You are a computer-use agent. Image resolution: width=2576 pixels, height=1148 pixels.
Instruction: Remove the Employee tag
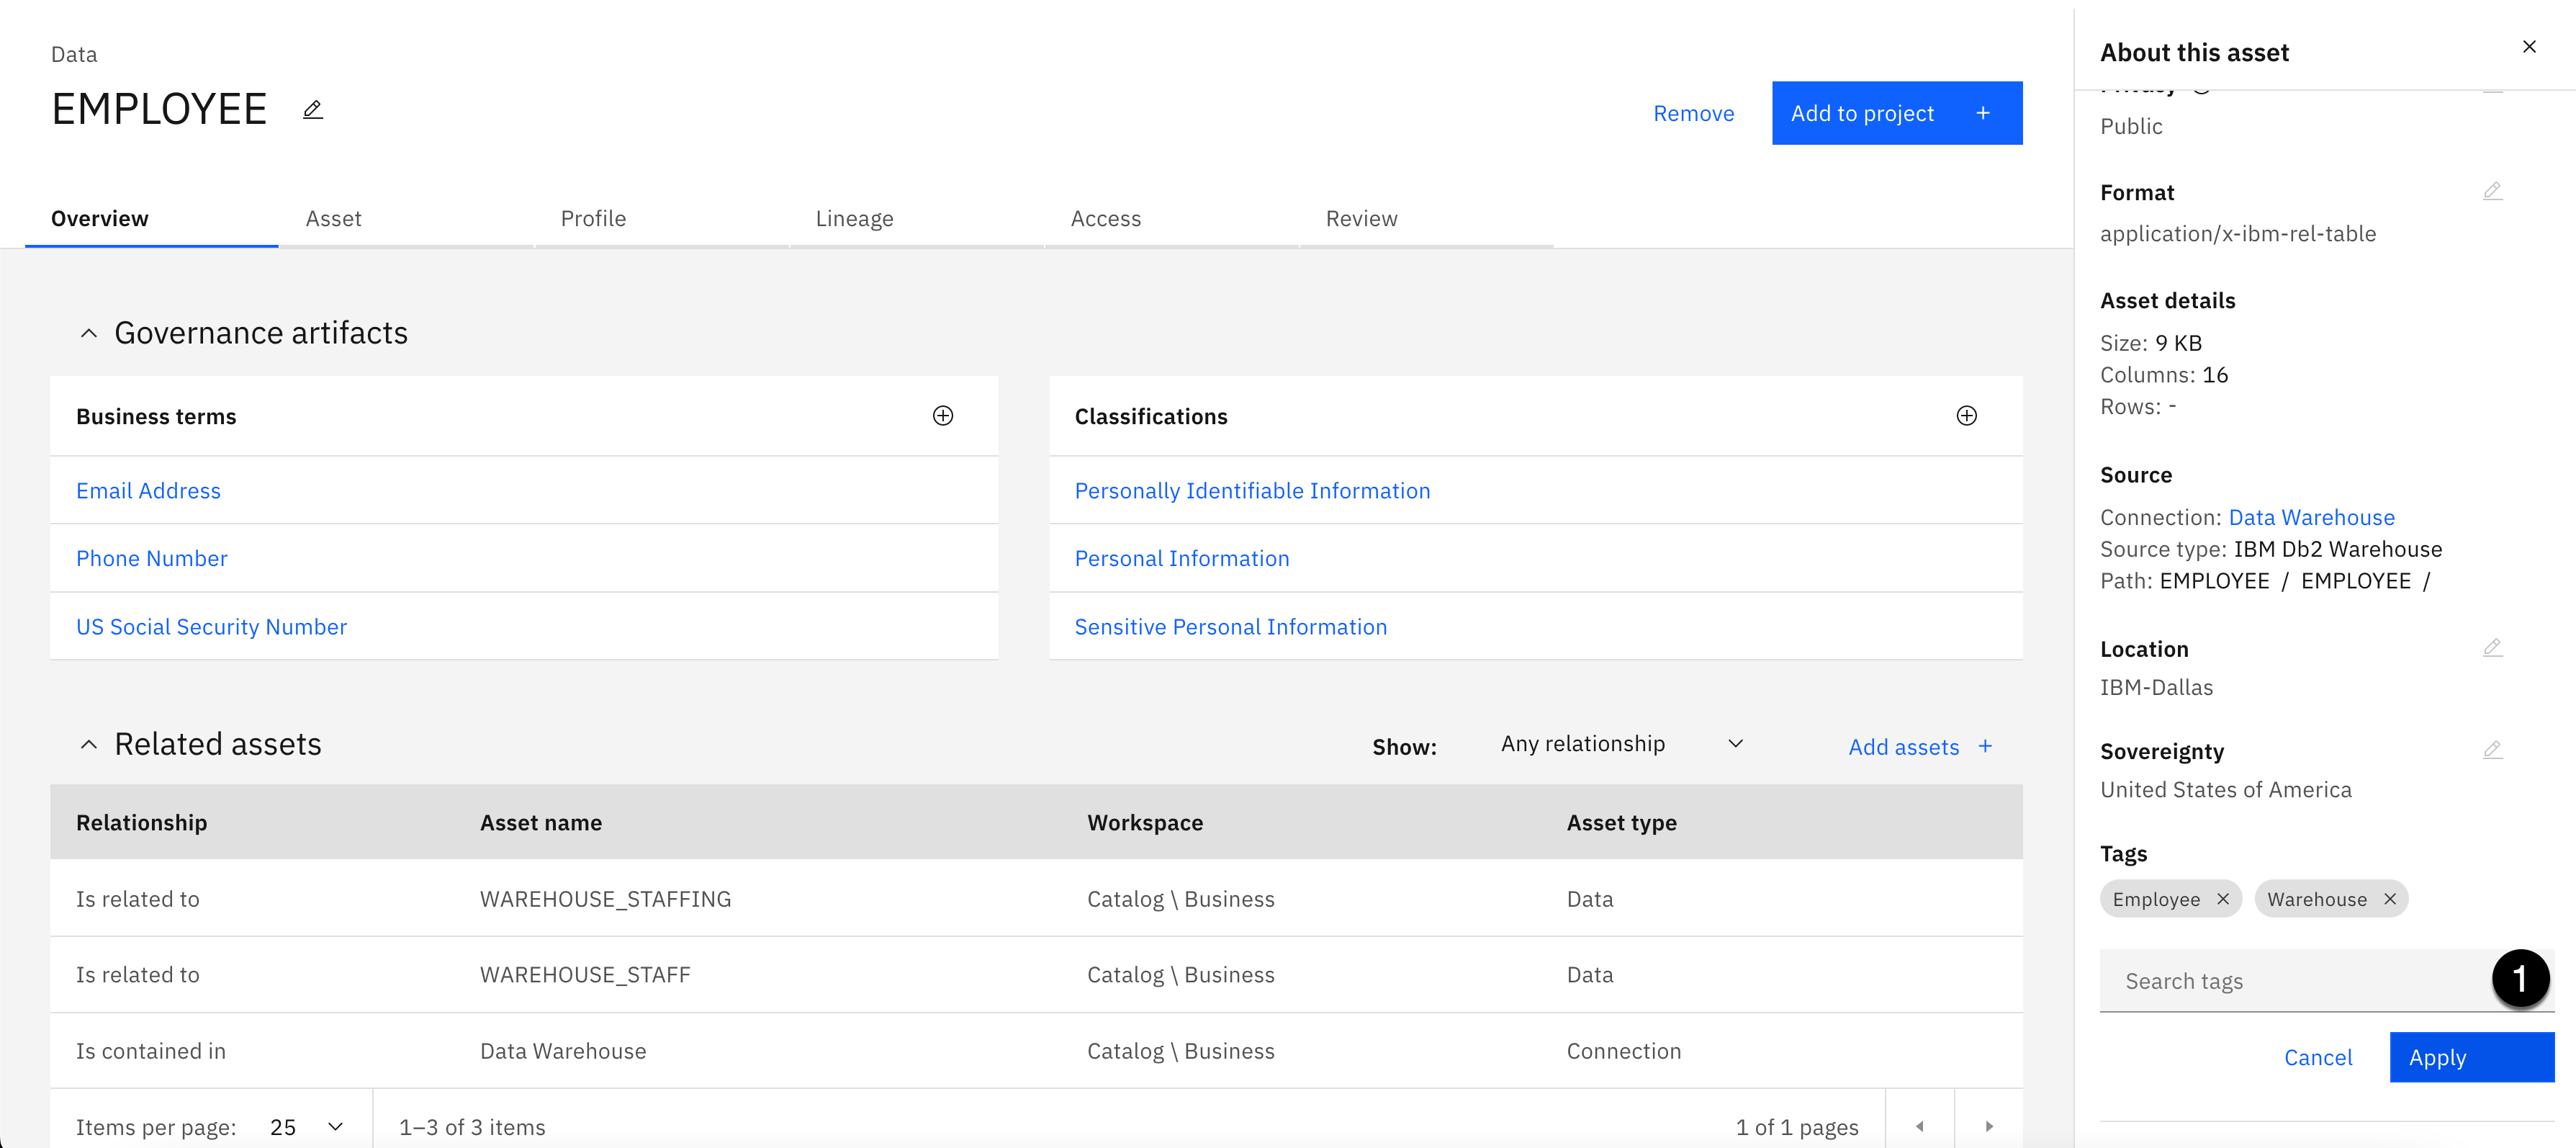2223,899
